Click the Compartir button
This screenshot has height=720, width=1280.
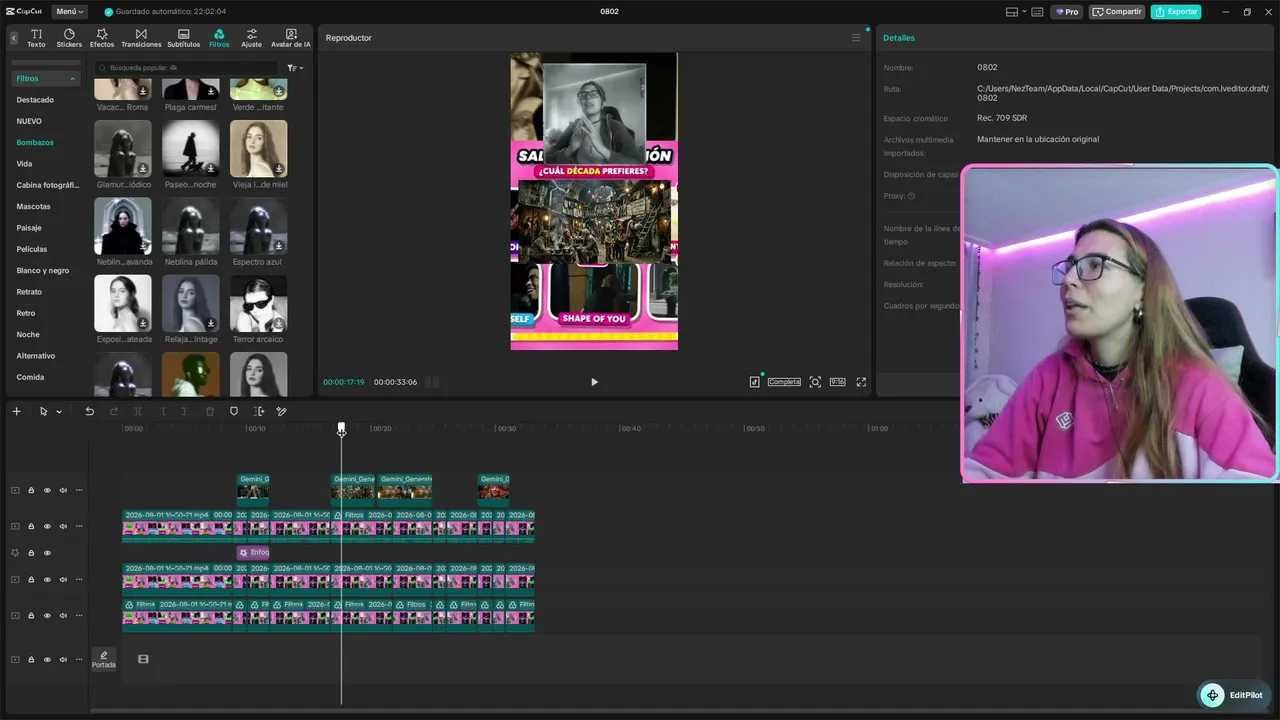(x=1117, y=12)
